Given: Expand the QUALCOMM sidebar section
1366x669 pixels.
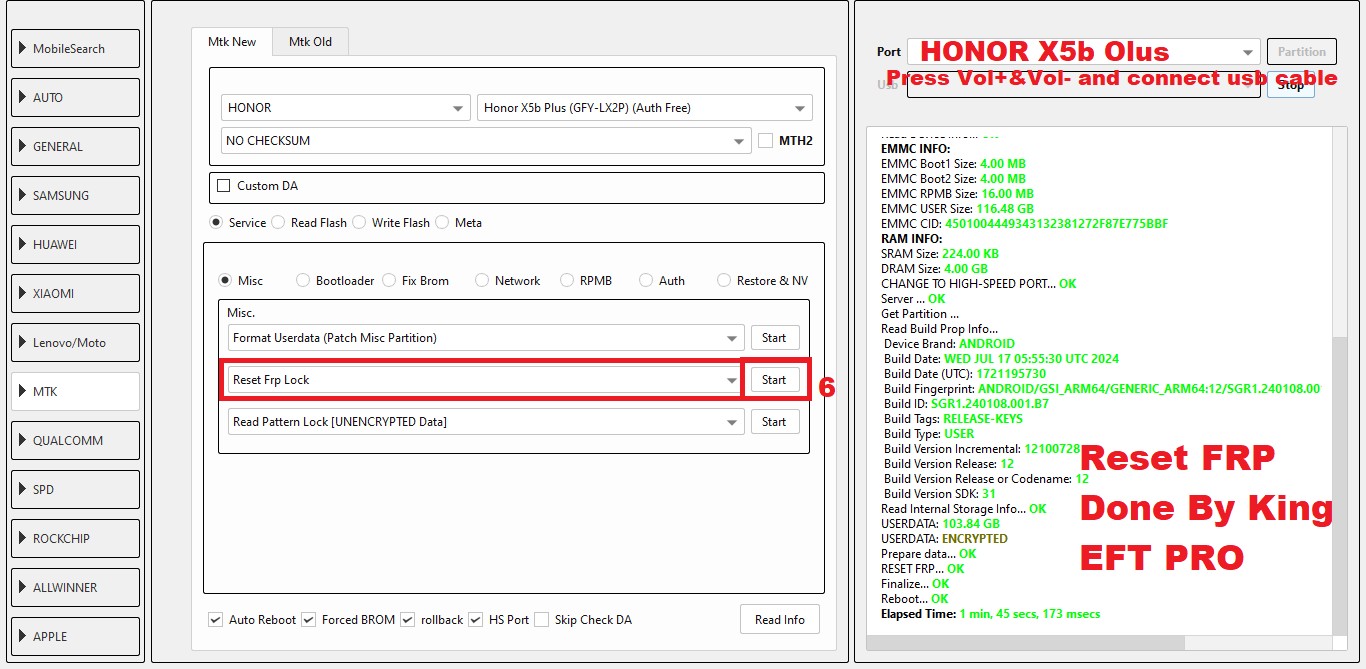Looking at the screenshot, I should [76, 441].
